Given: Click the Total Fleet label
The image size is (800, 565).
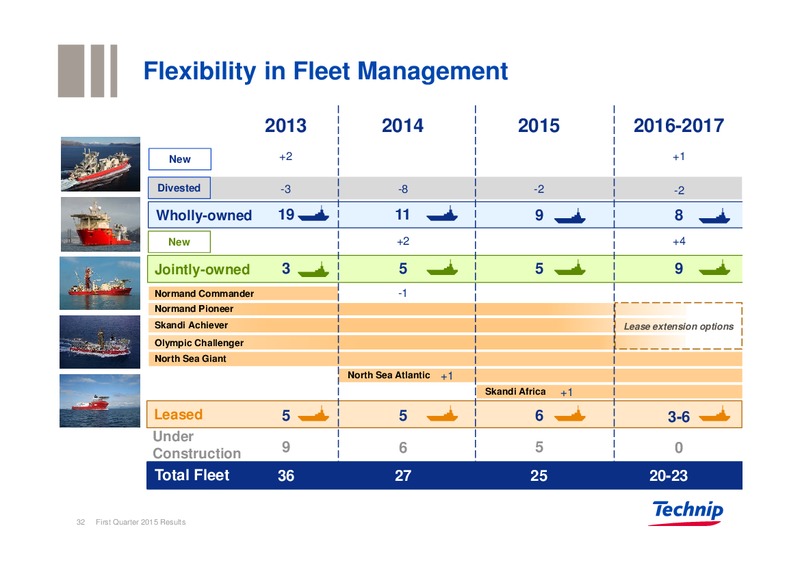Looking at the screenshot, I should 192,475.
